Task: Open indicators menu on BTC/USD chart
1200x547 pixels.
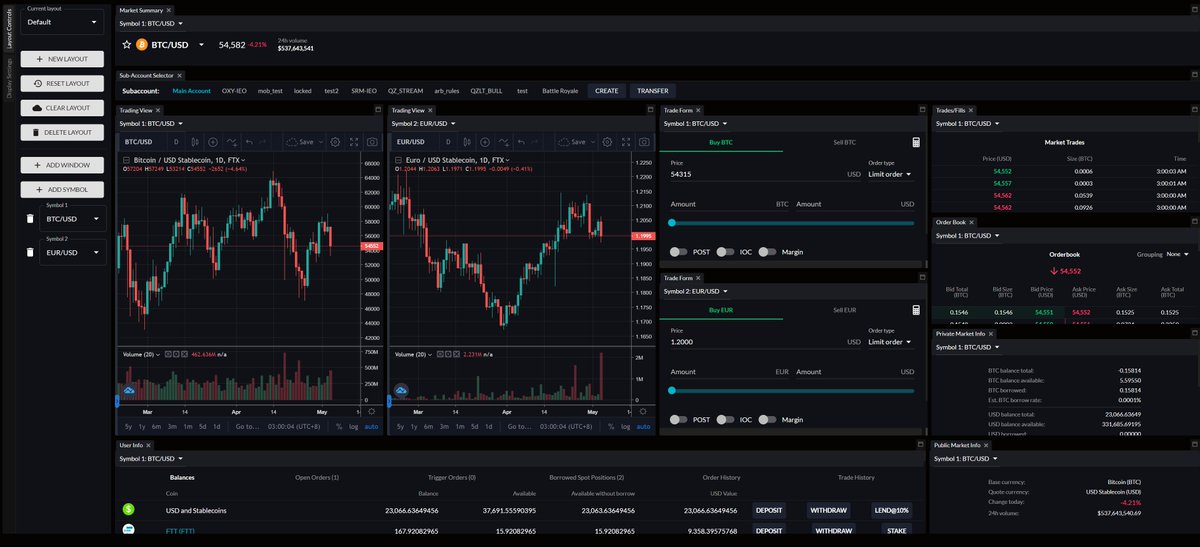Action: [x=233, y=142]
